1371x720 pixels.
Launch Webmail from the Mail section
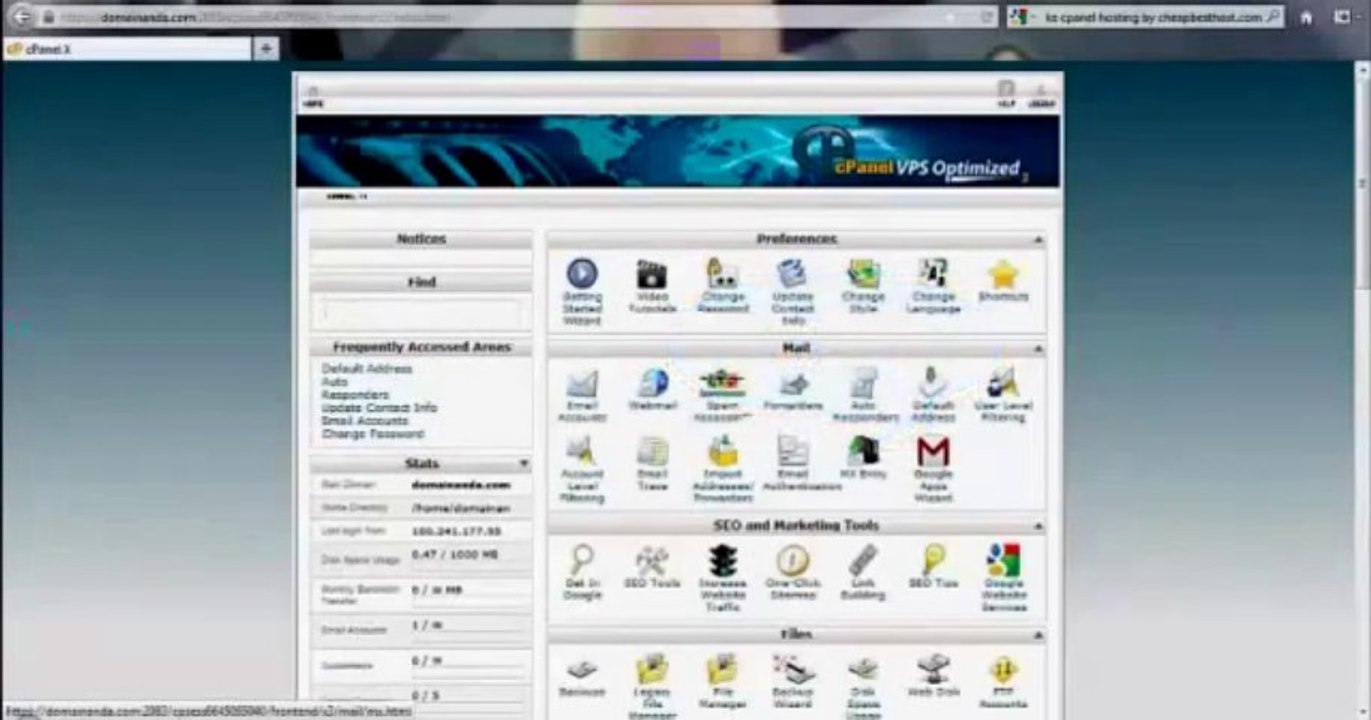[x=652, y=383]
